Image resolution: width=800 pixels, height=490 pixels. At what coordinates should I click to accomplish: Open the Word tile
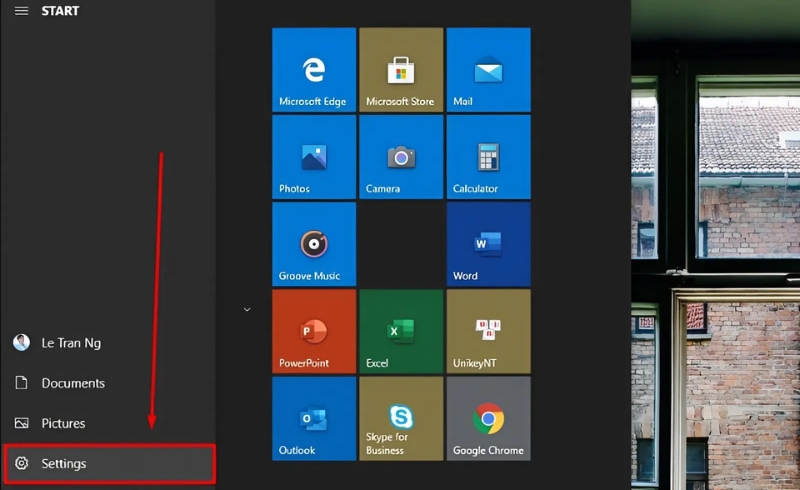488,244
